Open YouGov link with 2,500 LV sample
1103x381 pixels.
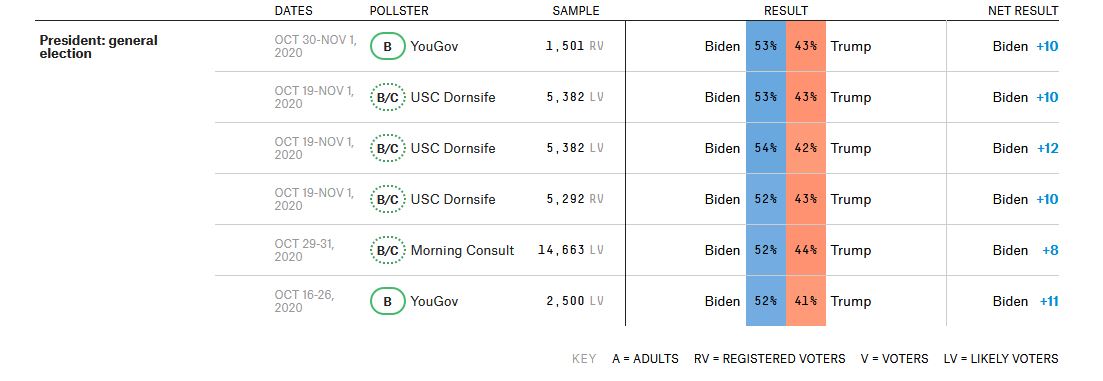[x=434, y=302]
